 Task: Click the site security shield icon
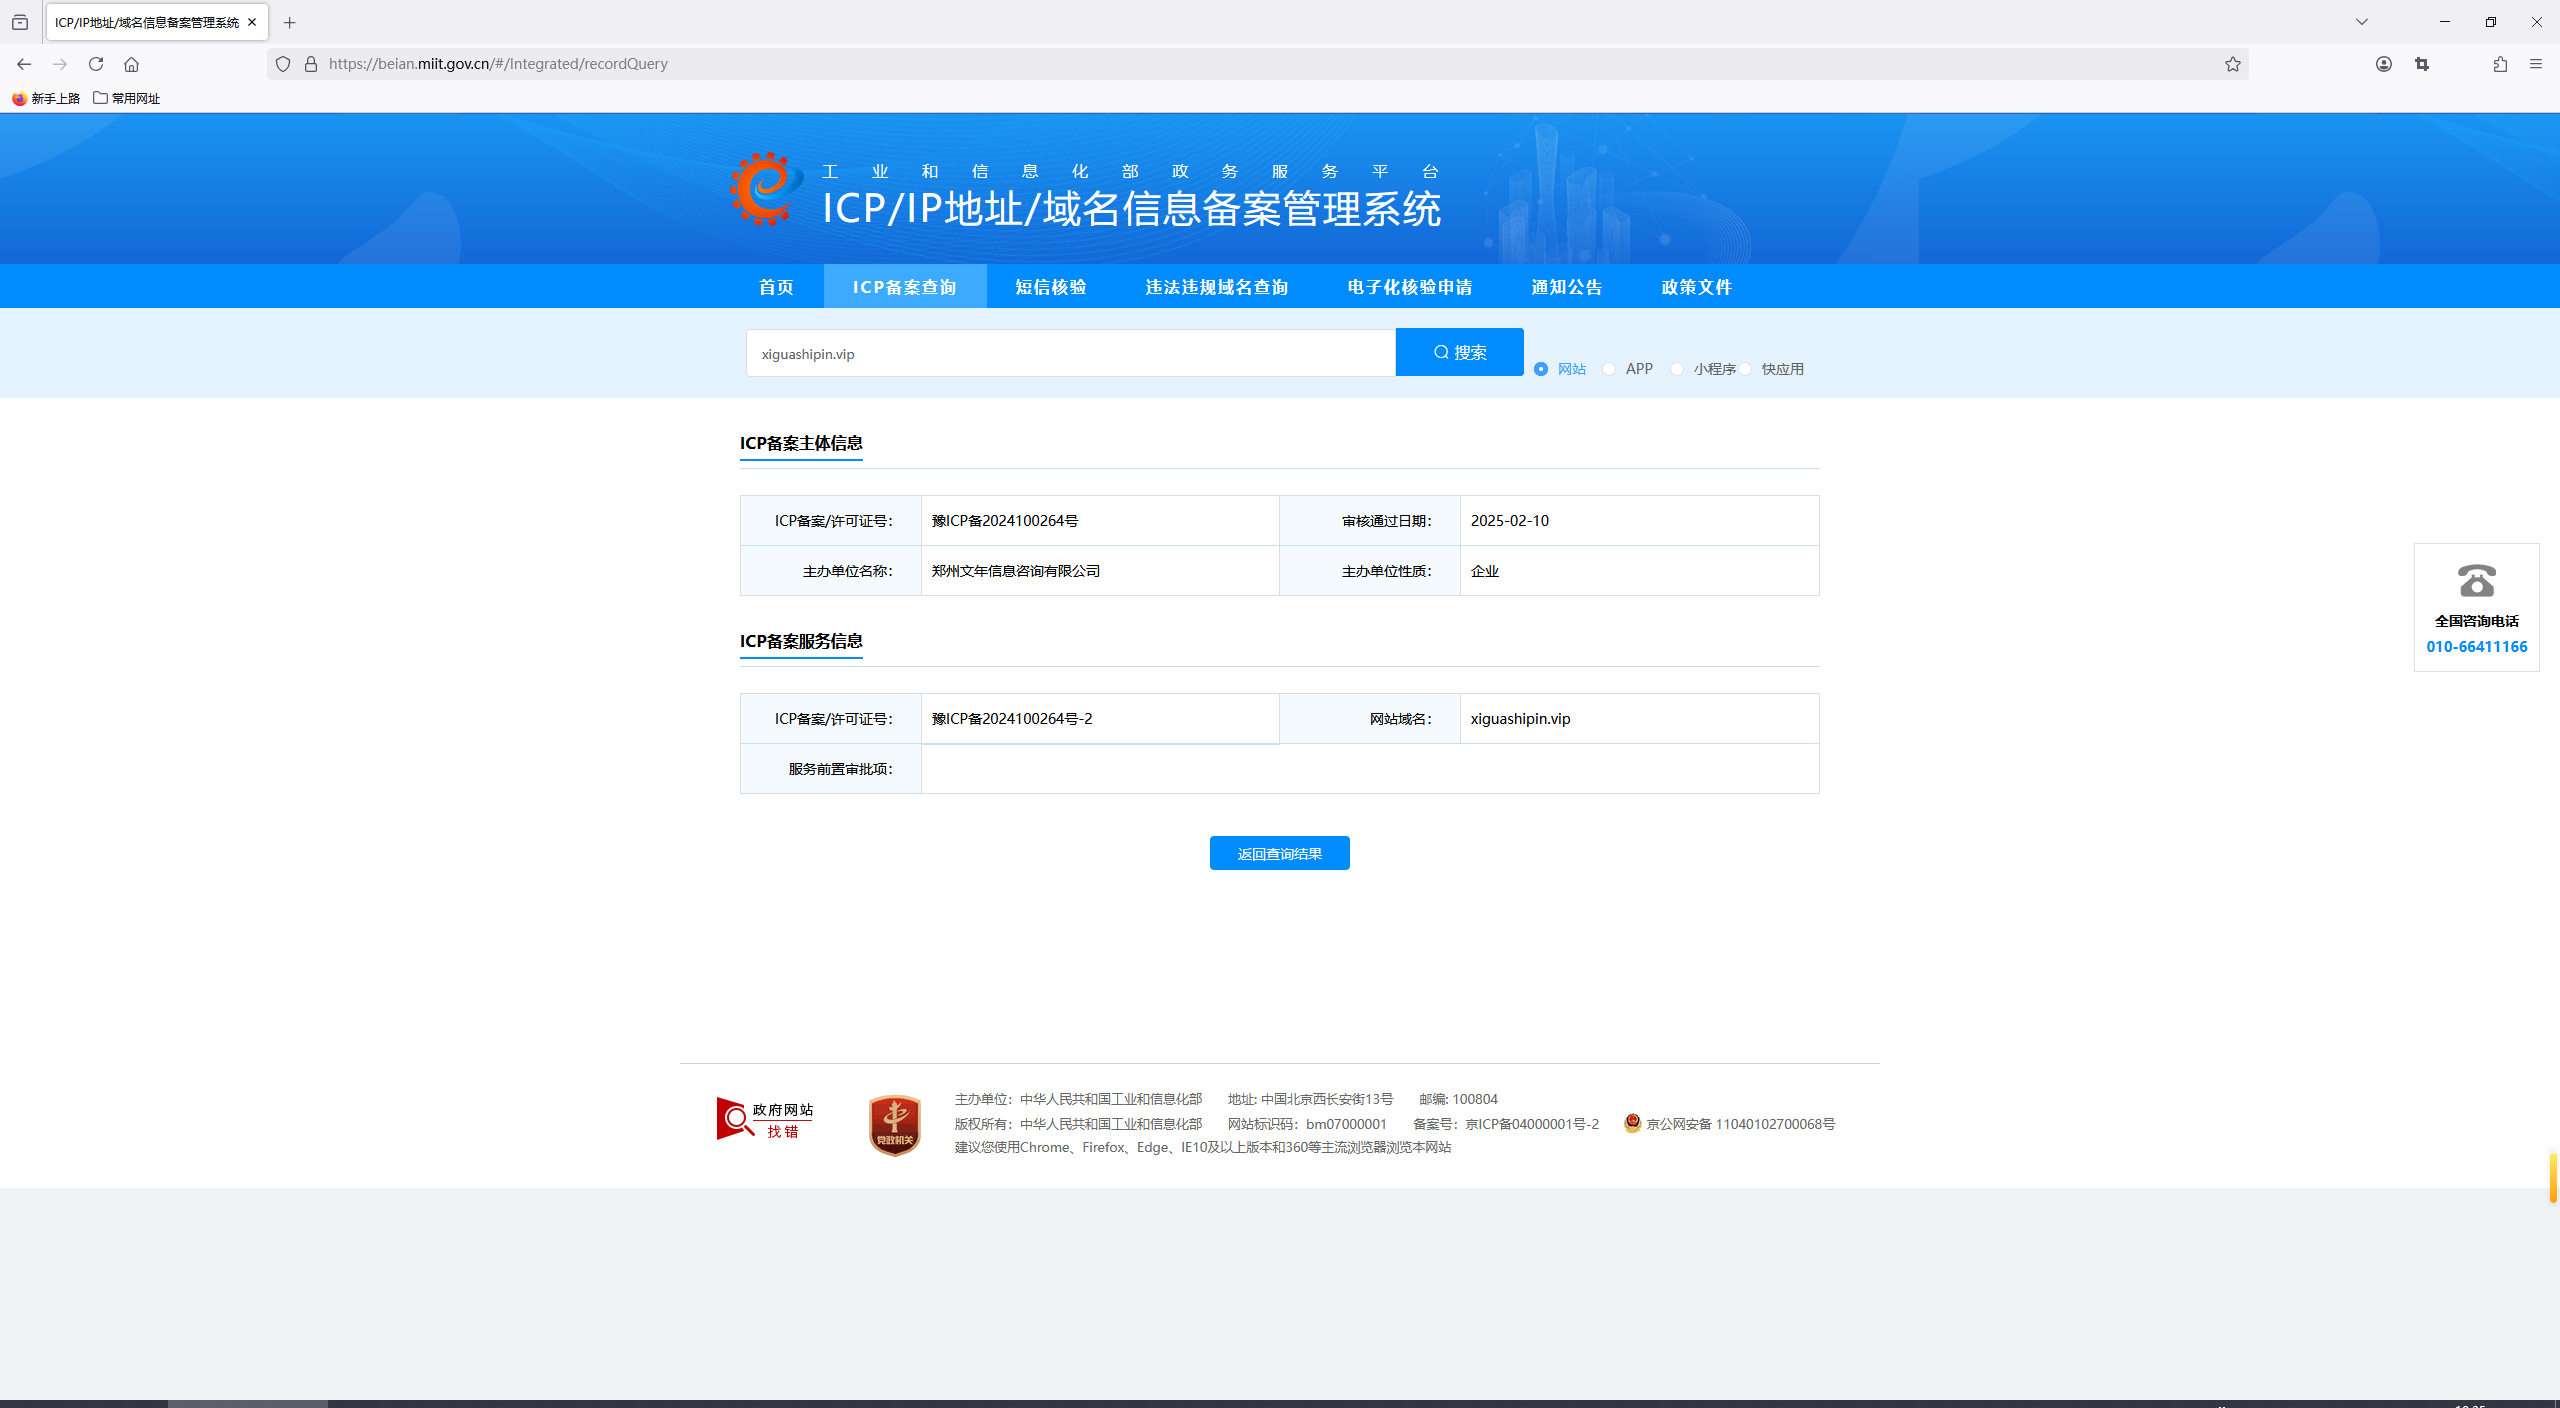[x=283, y=64]
